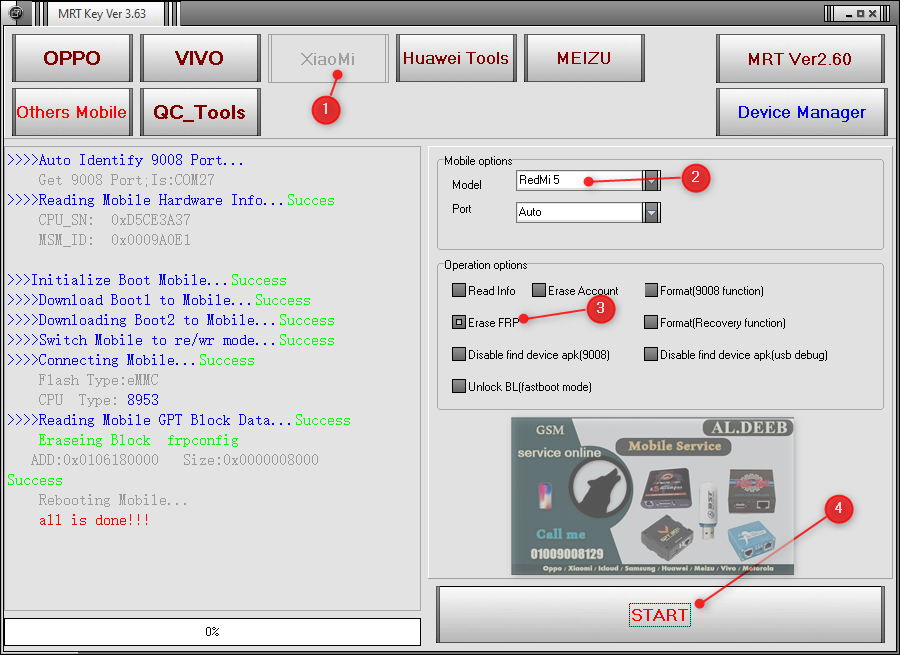
Task: Open Huawei Tools
Action: tap(456, 58)
